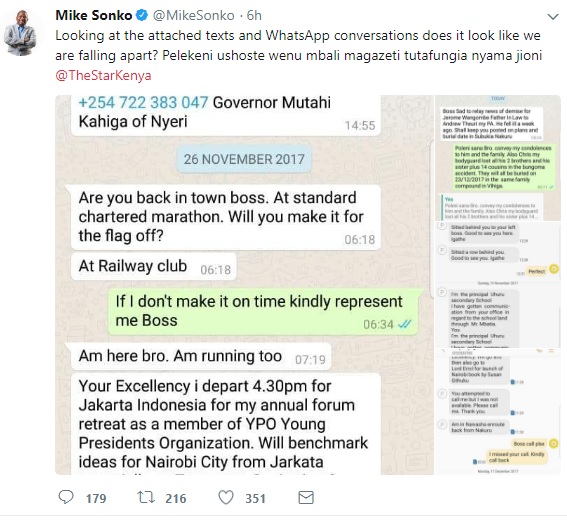The height and width of the screenshot is (523, 567).
Task: Click the tweet text body
Action: pyautogui.click(x=298, y=55)
